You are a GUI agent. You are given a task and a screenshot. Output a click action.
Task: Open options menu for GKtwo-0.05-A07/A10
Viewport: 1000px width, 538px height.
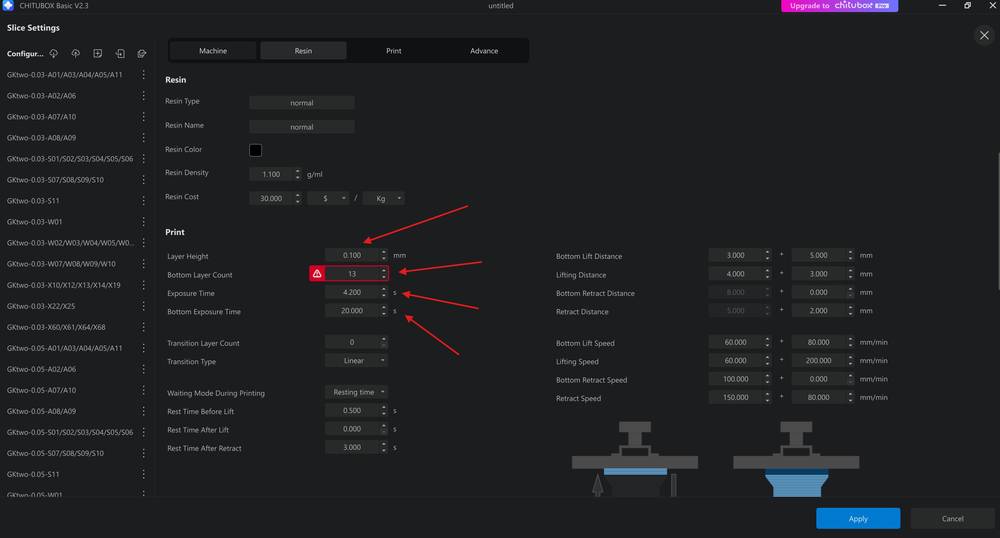coord(143,390)
